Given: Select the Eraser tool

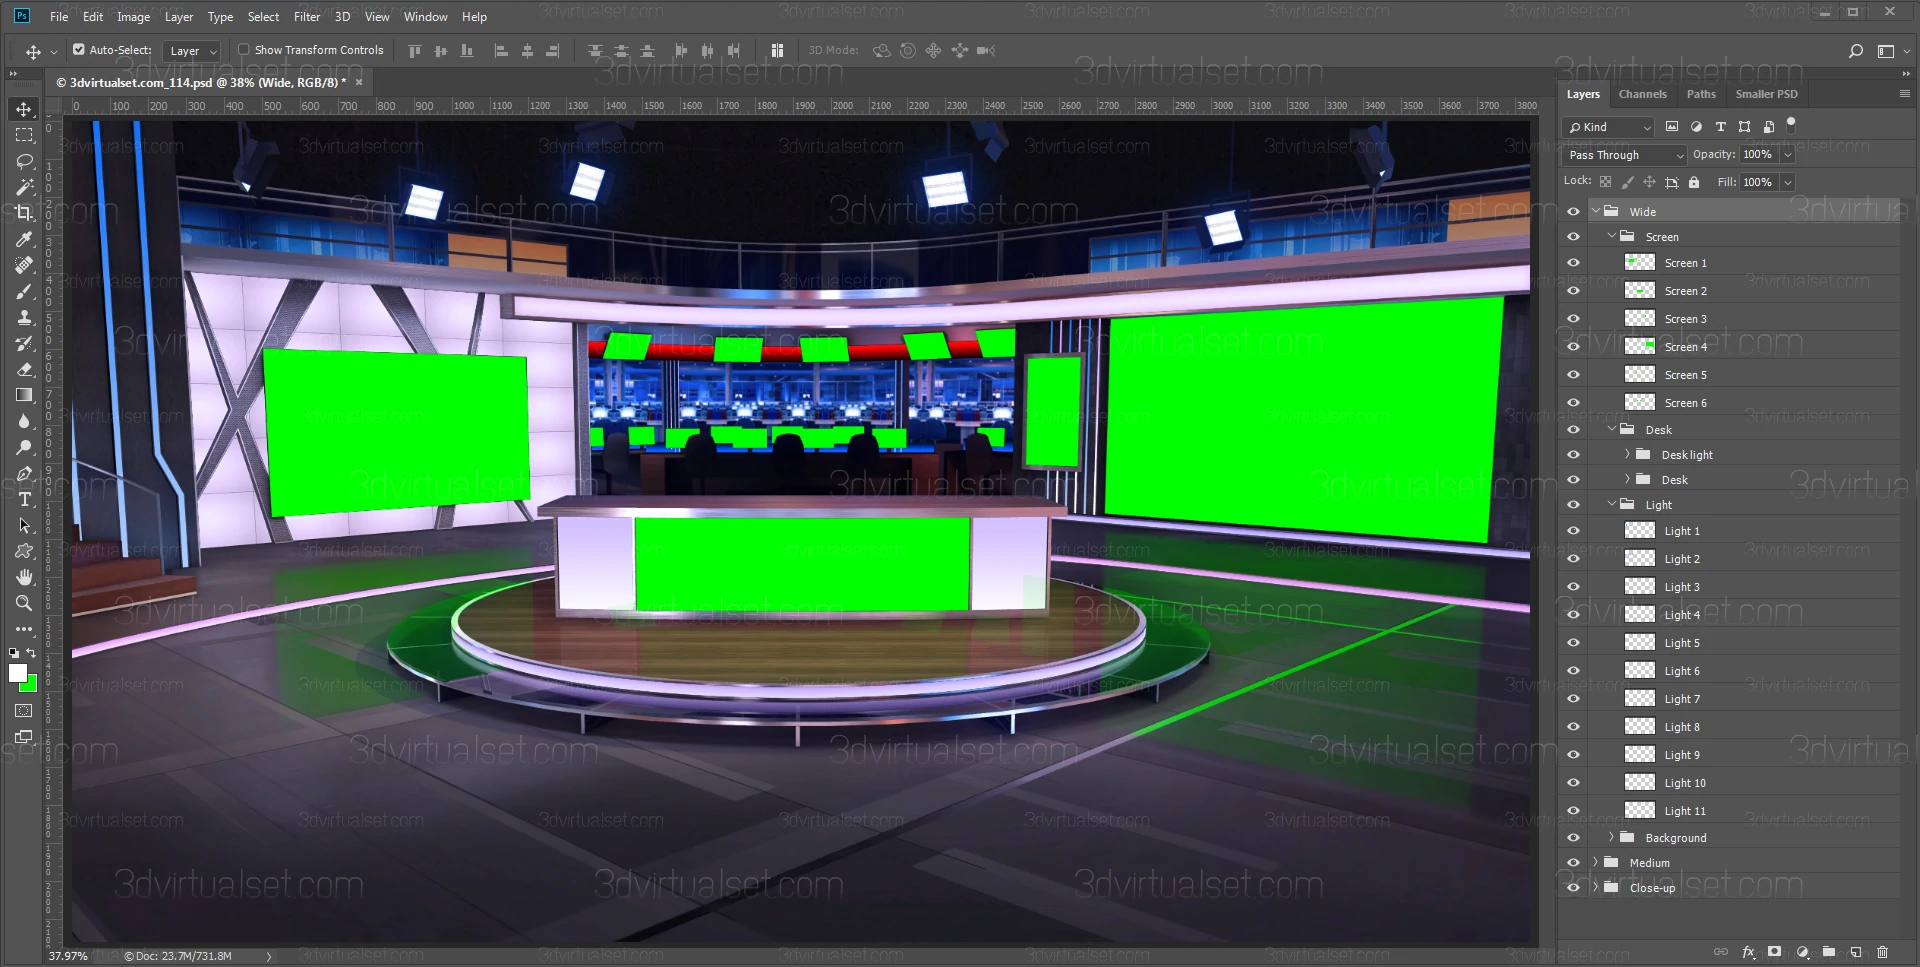Looking at the screenshot, I should 24,369.
